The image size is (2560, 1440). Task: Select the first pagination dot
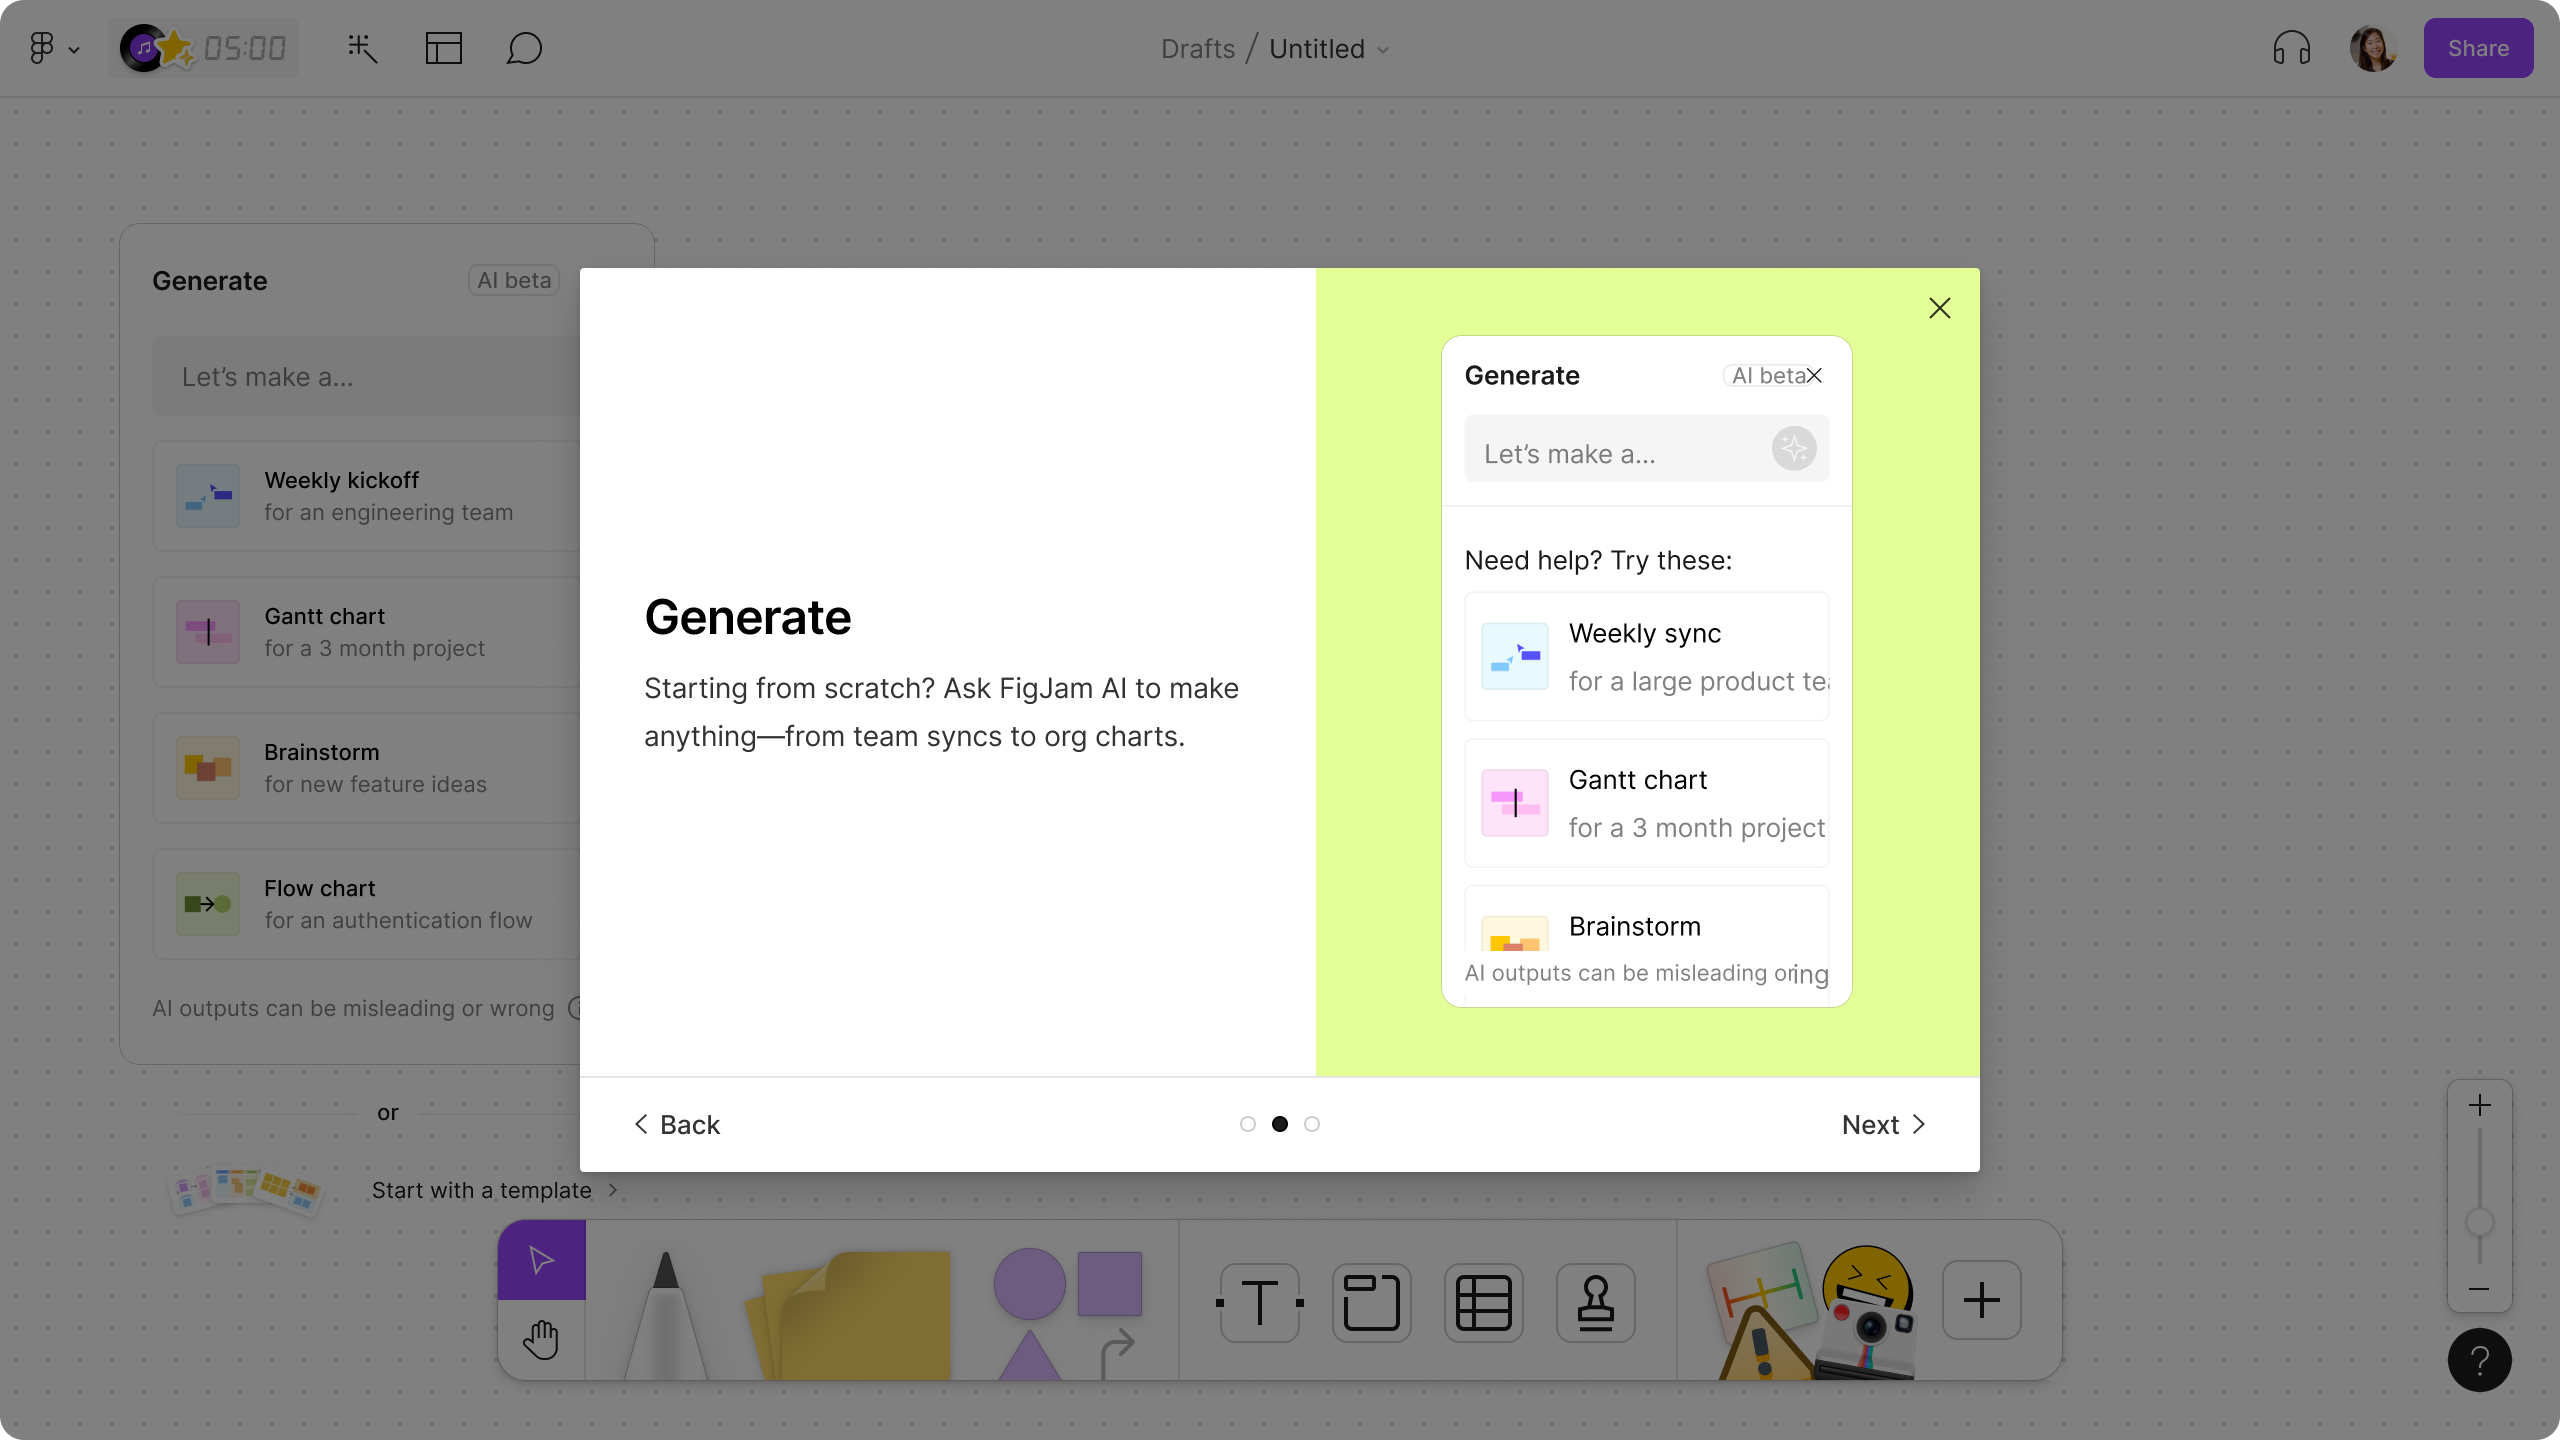[1248, 1124]
